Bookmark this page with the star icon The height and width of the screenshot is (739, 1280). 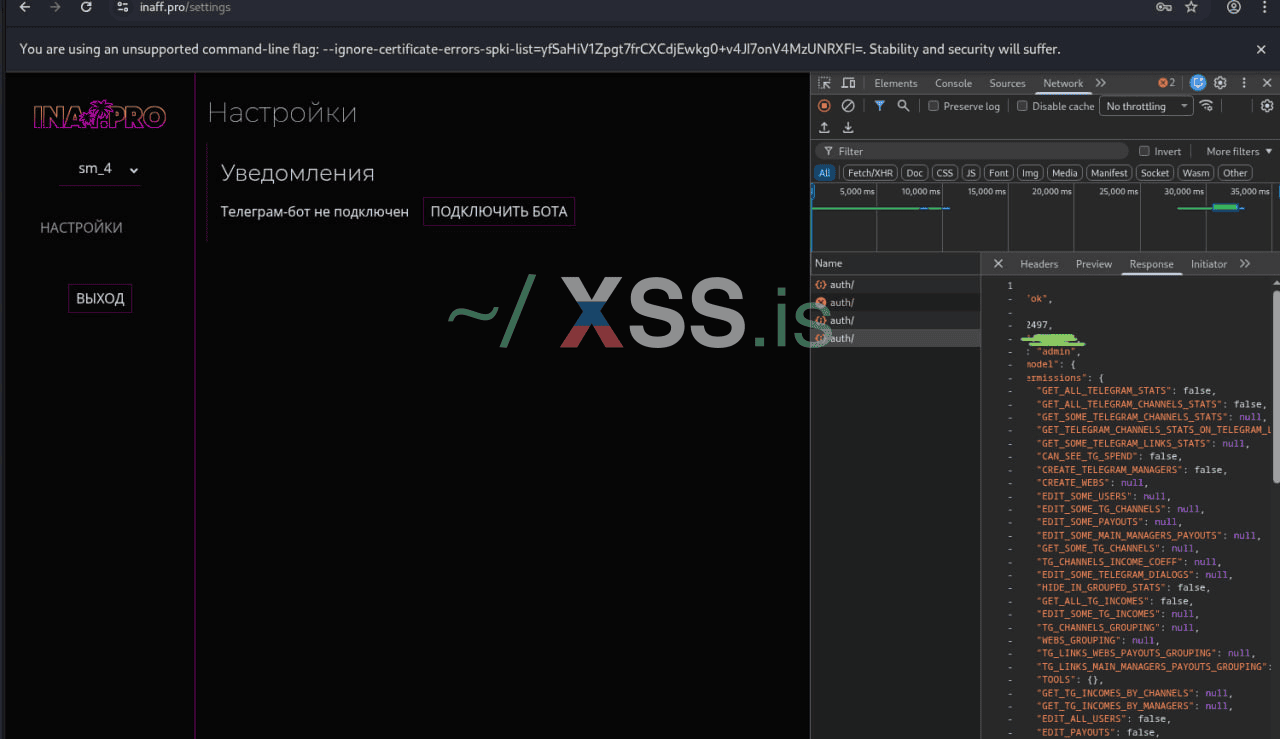[1191, 7]
